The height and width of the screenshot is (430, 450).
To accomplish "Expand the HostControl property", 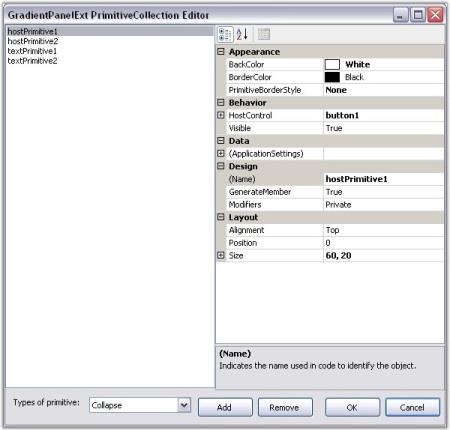I will [x=221, y=115].
